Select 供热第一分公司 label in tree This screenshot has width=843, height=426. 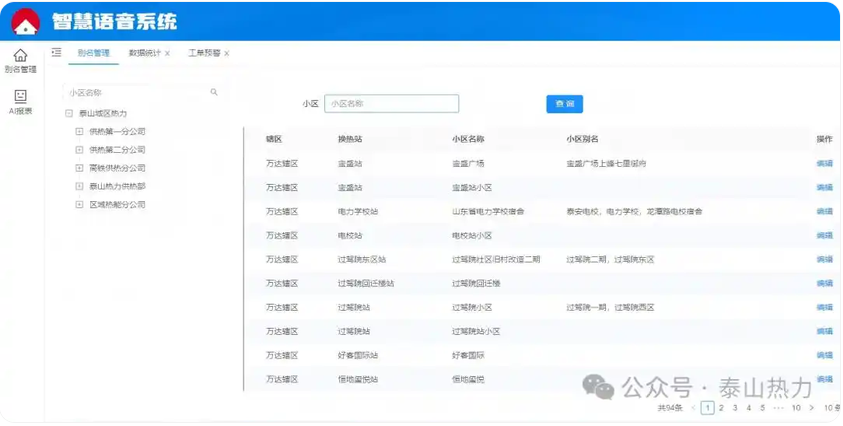117,132
